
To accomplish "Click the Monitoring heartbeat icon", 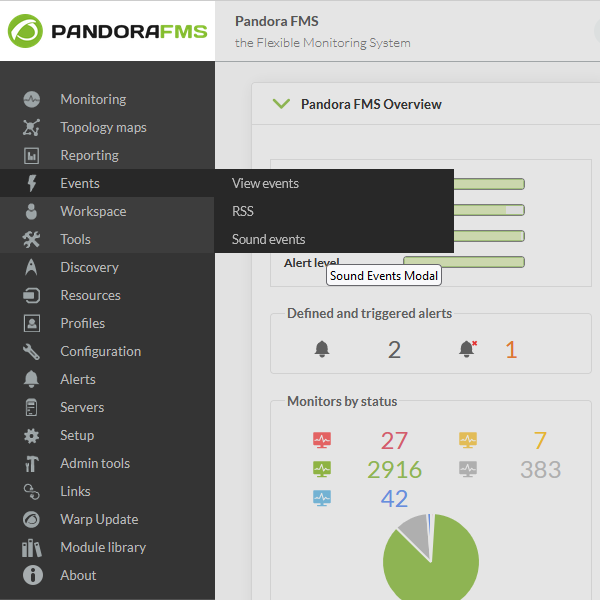I will [31, 99].
